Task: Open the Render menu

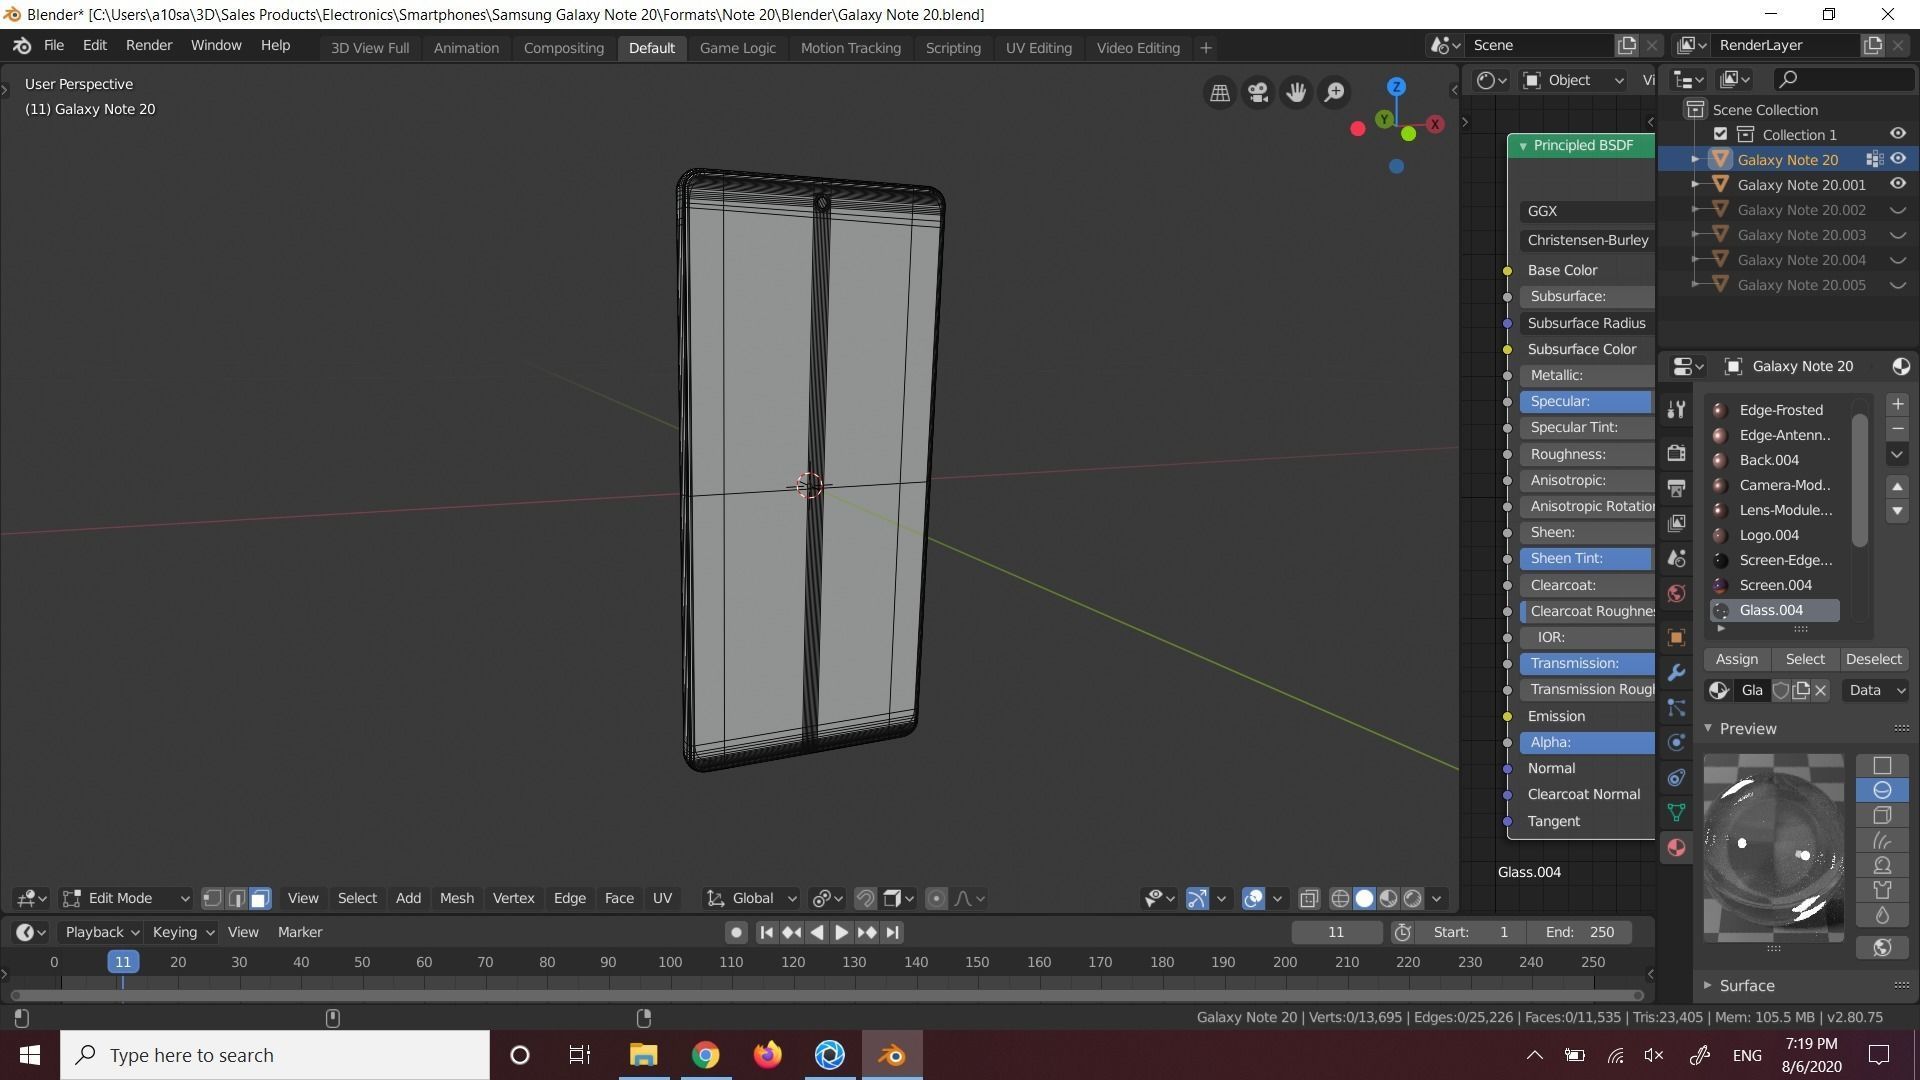Action: [149, 46]
